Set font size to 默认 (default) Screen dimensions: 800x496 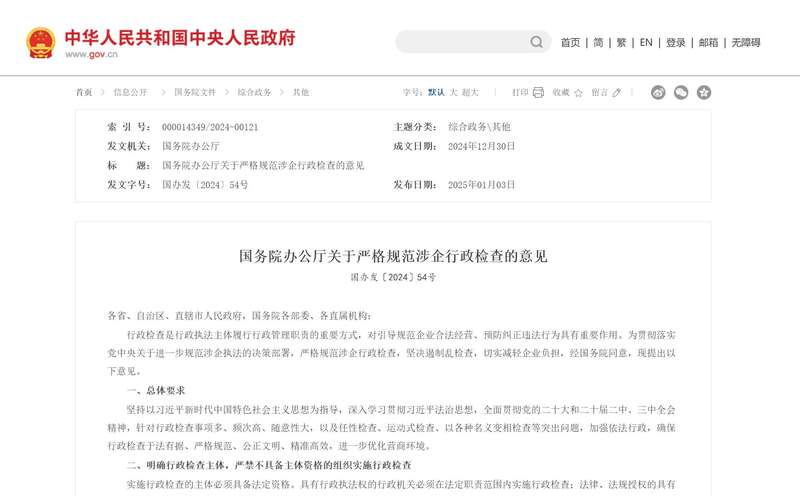point(436,92)
